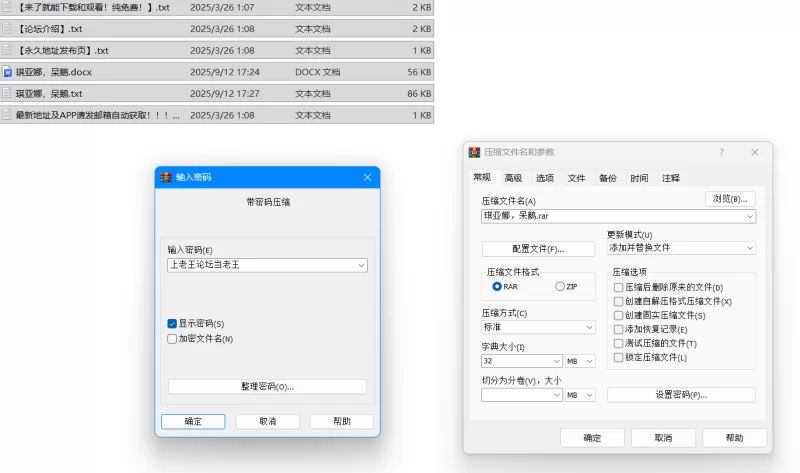Enable 压缩后删除原来的文件 option

618,287
